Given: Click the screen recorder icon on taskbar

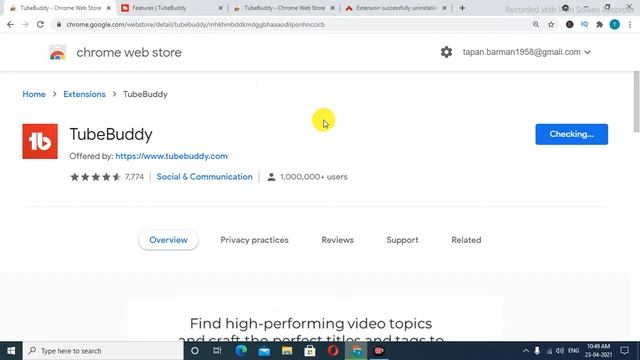Looking at the screenshot, I should point(379,351).
